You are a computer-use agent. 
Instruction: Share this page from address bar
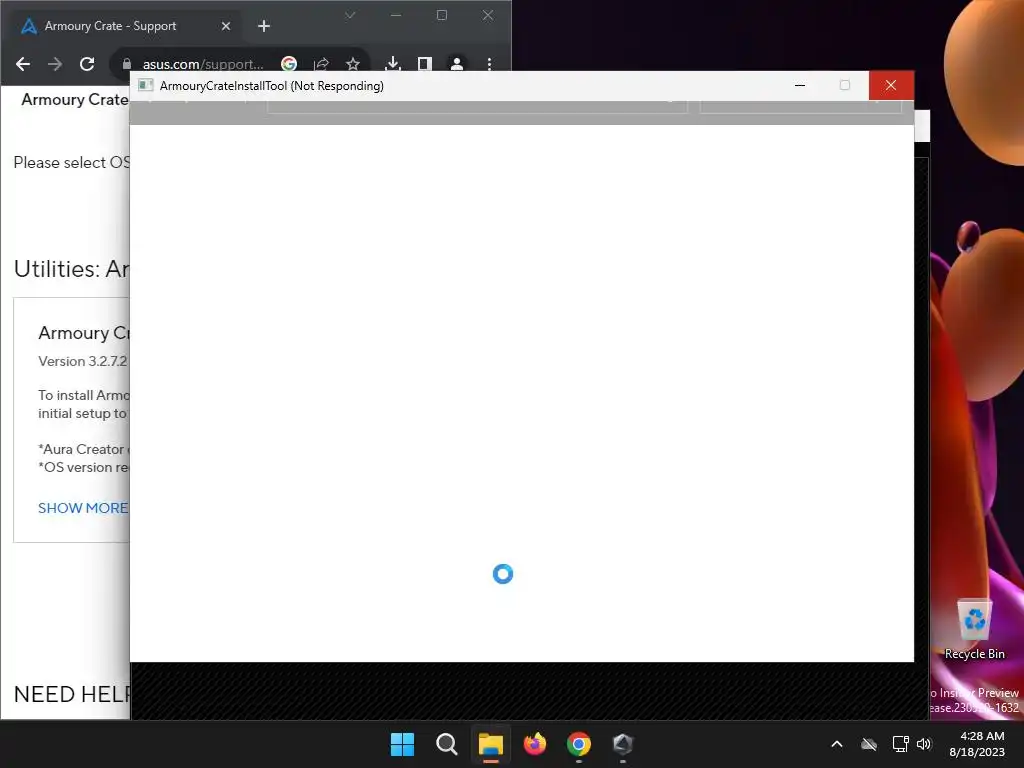click(321, 64)
